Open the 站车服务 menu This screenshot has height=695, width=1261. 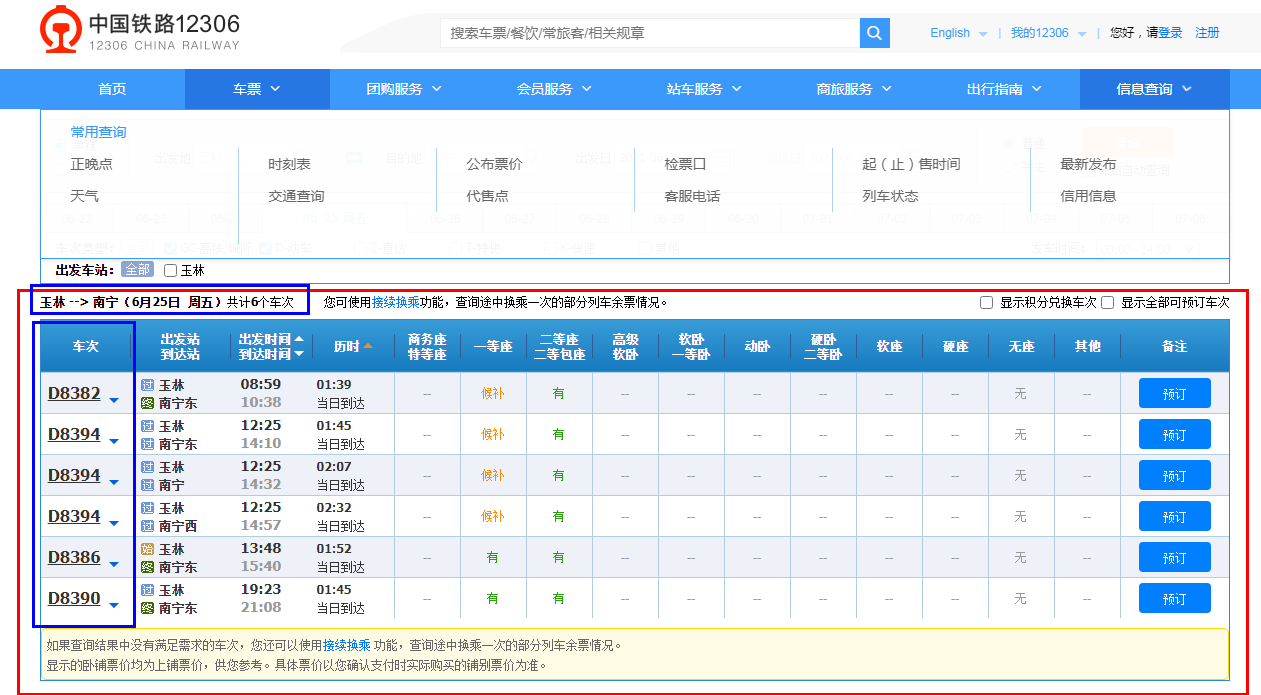(704, 89)
